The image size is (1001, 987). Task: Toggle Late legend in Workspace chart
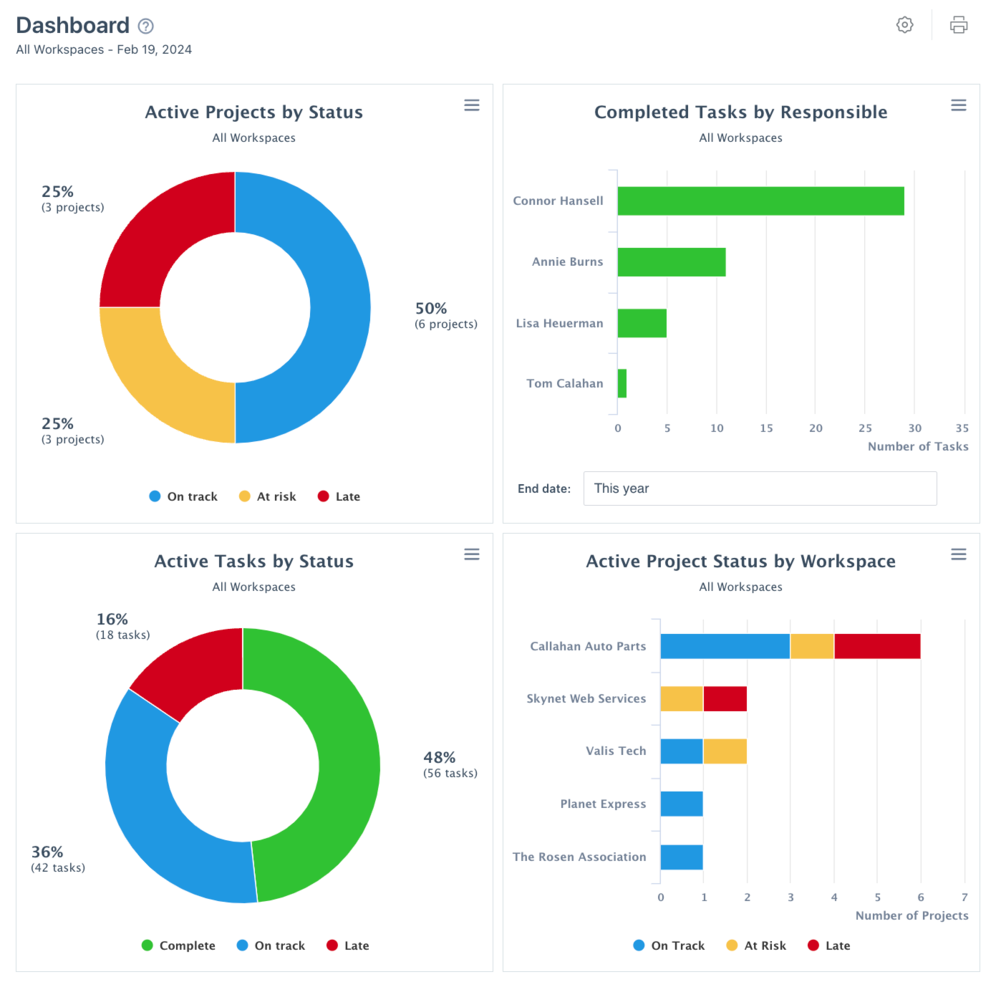(829, 946)
